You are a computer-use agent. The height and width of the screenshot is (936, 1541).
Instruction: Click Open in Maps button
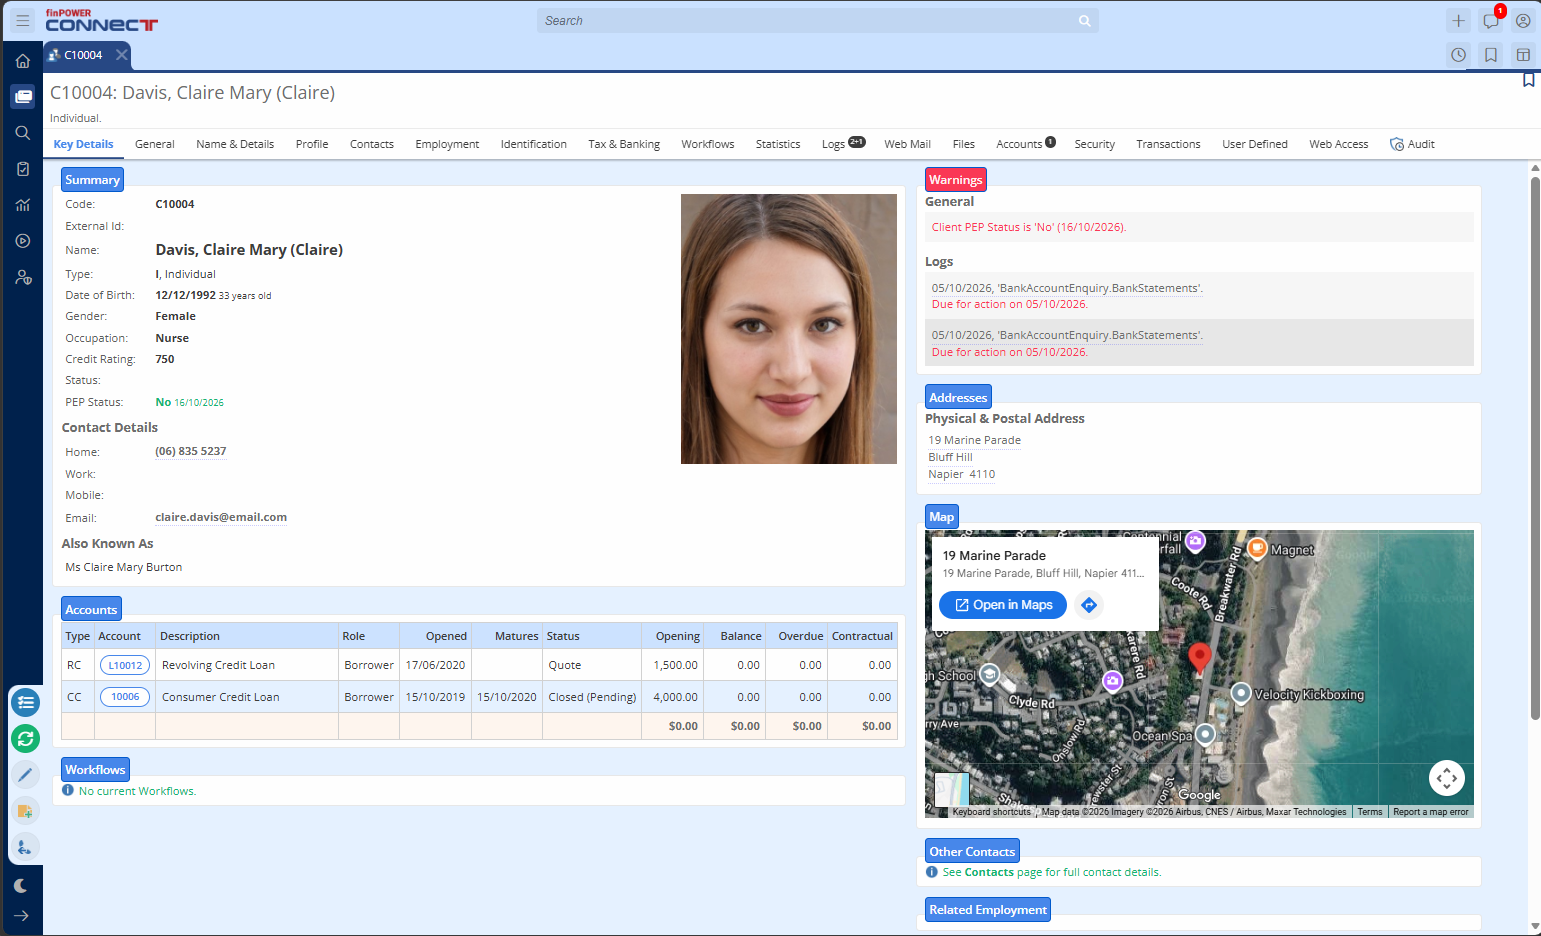coord(1003,605)
